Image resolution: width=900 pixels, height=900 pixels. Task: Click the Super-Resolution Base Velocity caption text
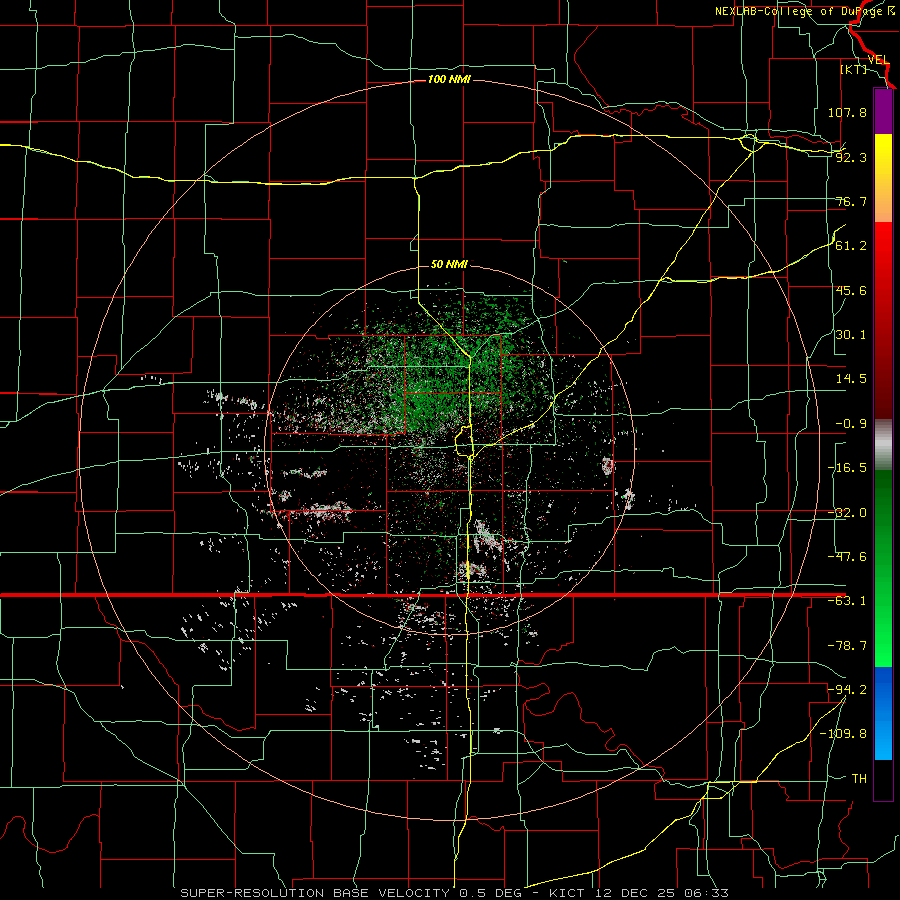(454, 893)
